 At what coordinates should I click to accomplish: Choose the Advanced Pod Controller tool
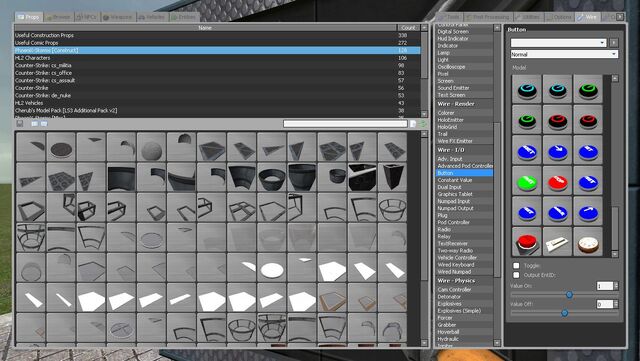464,166
